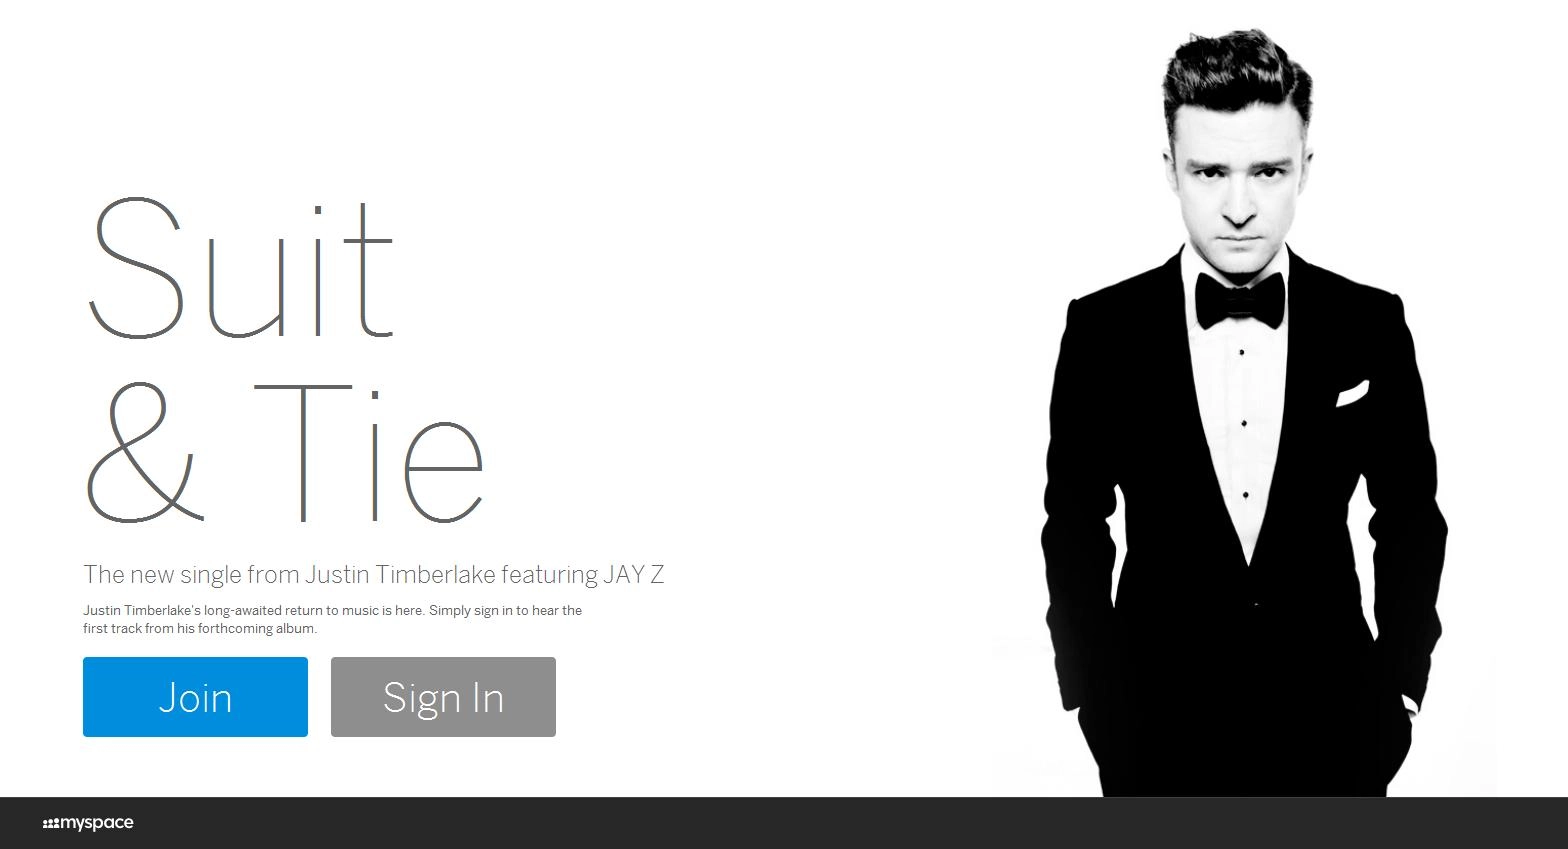Select the large "Suit" headline word

click(240, 268)
